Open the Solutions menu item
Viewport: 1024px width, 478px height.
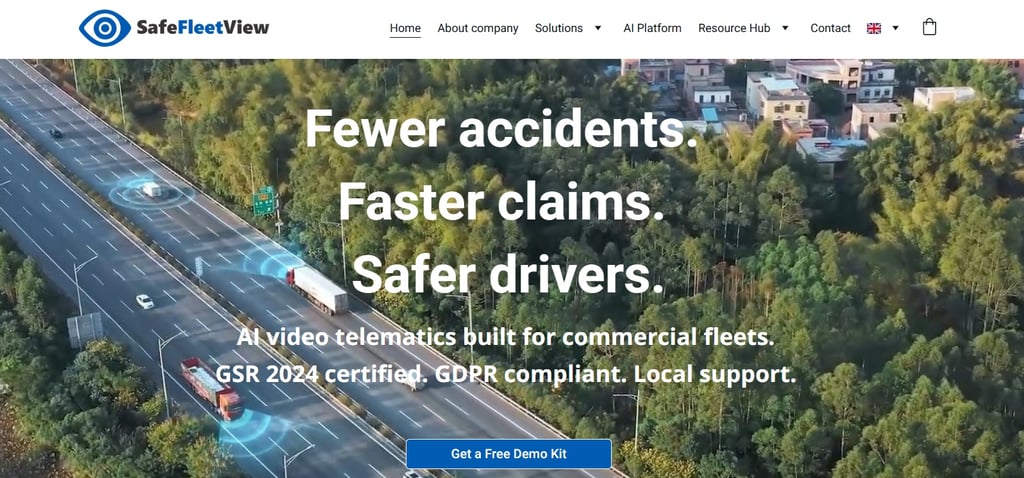(559, 28)
